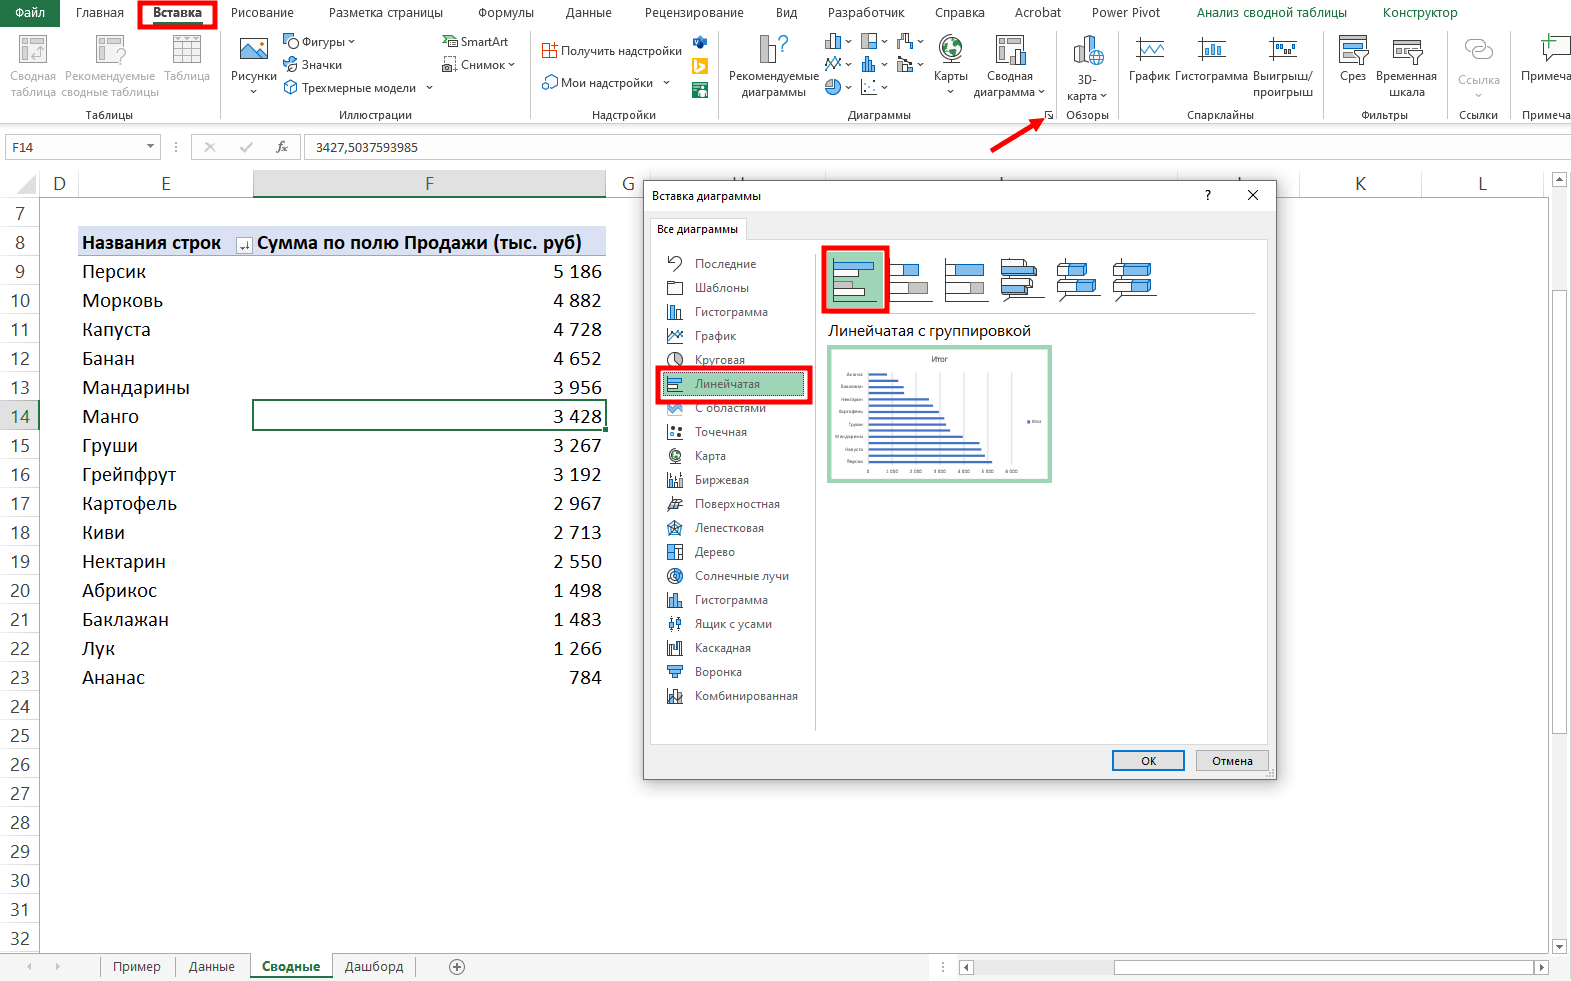Click the insert function fx icon
Screen dimensions: 1571x981
click(282, 147)
